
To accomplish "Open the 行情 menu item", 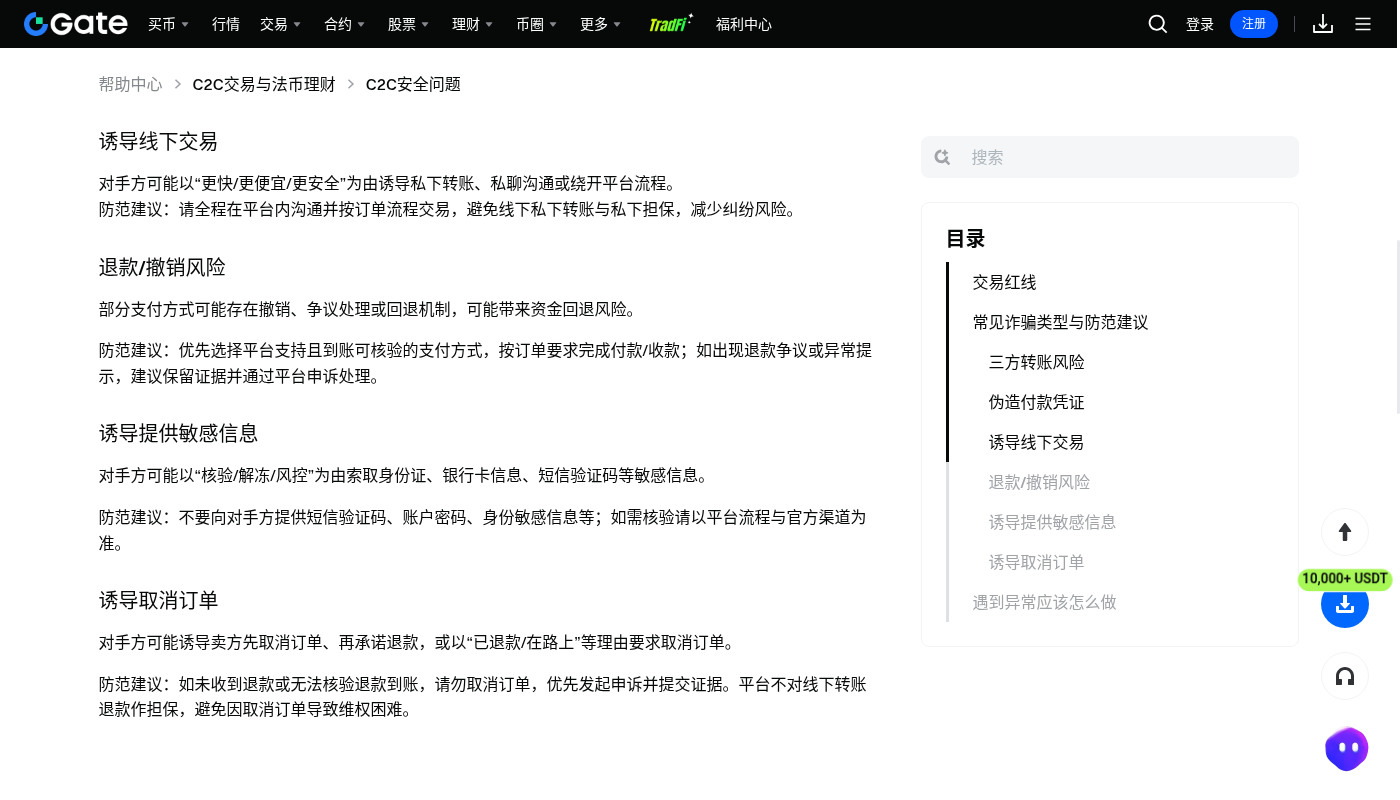I will [x=226, y=24].
